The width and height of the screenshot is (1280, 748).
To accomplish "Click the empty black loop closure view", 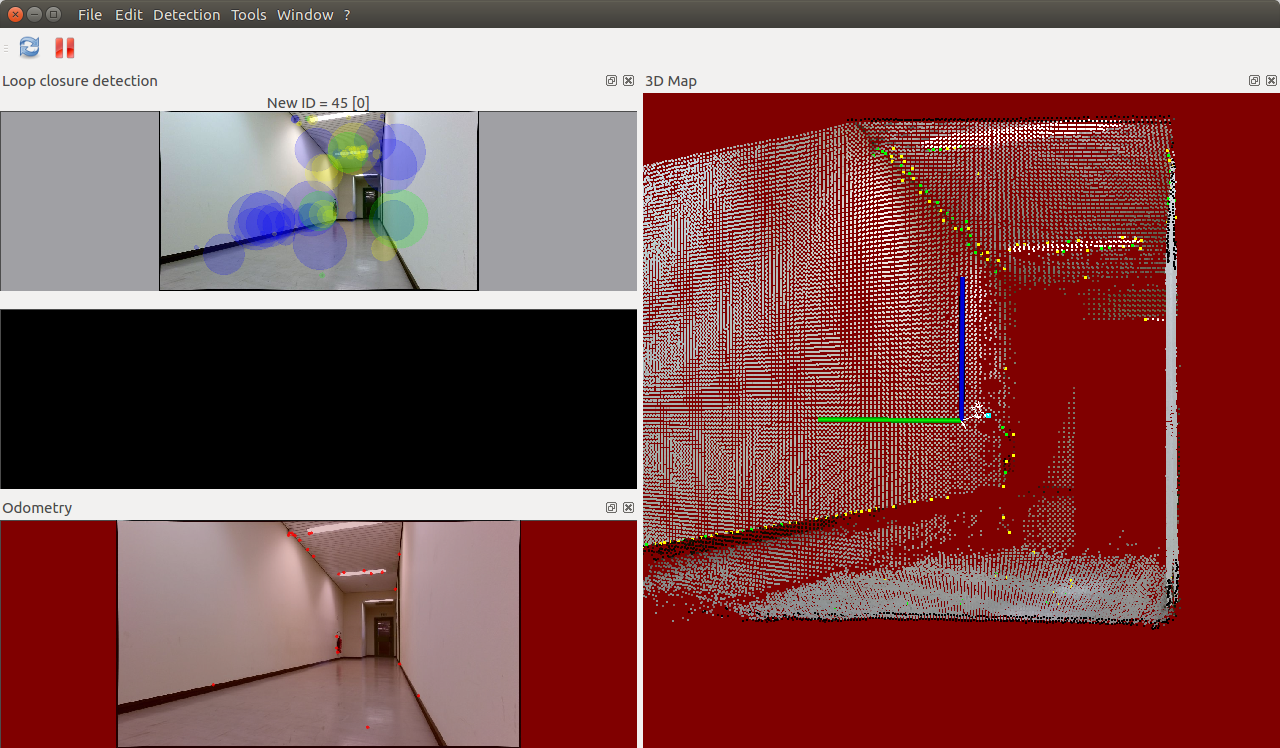I will (x=318, y=398).
